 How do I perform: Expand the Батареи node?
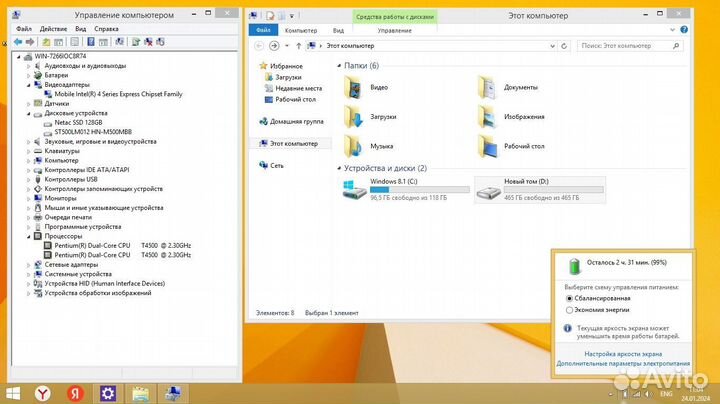coord(28,75)
